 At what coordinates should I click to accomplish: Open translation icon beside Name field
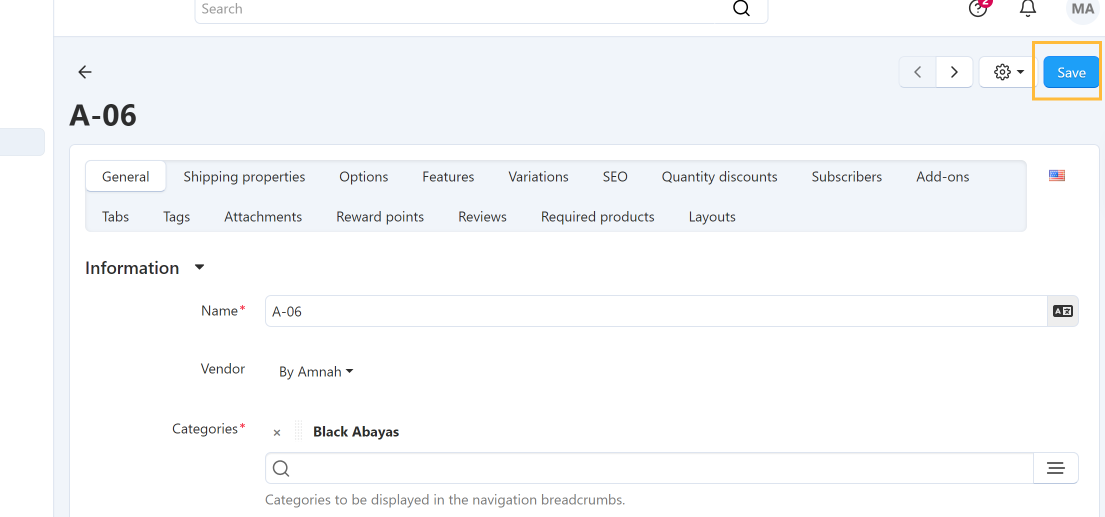(1063, 311)
